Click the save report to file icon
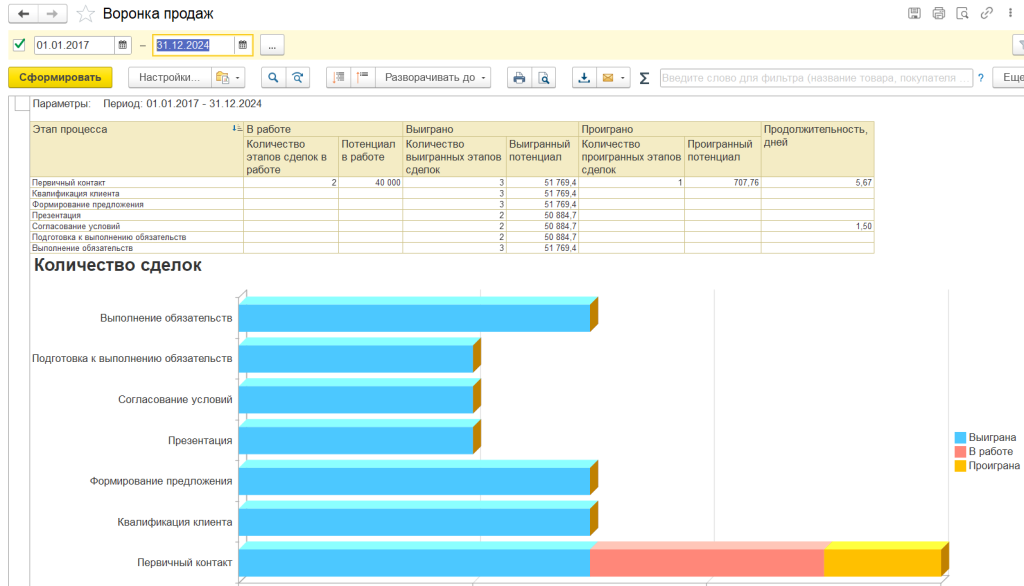The image size is (1024, 586). 585,78
